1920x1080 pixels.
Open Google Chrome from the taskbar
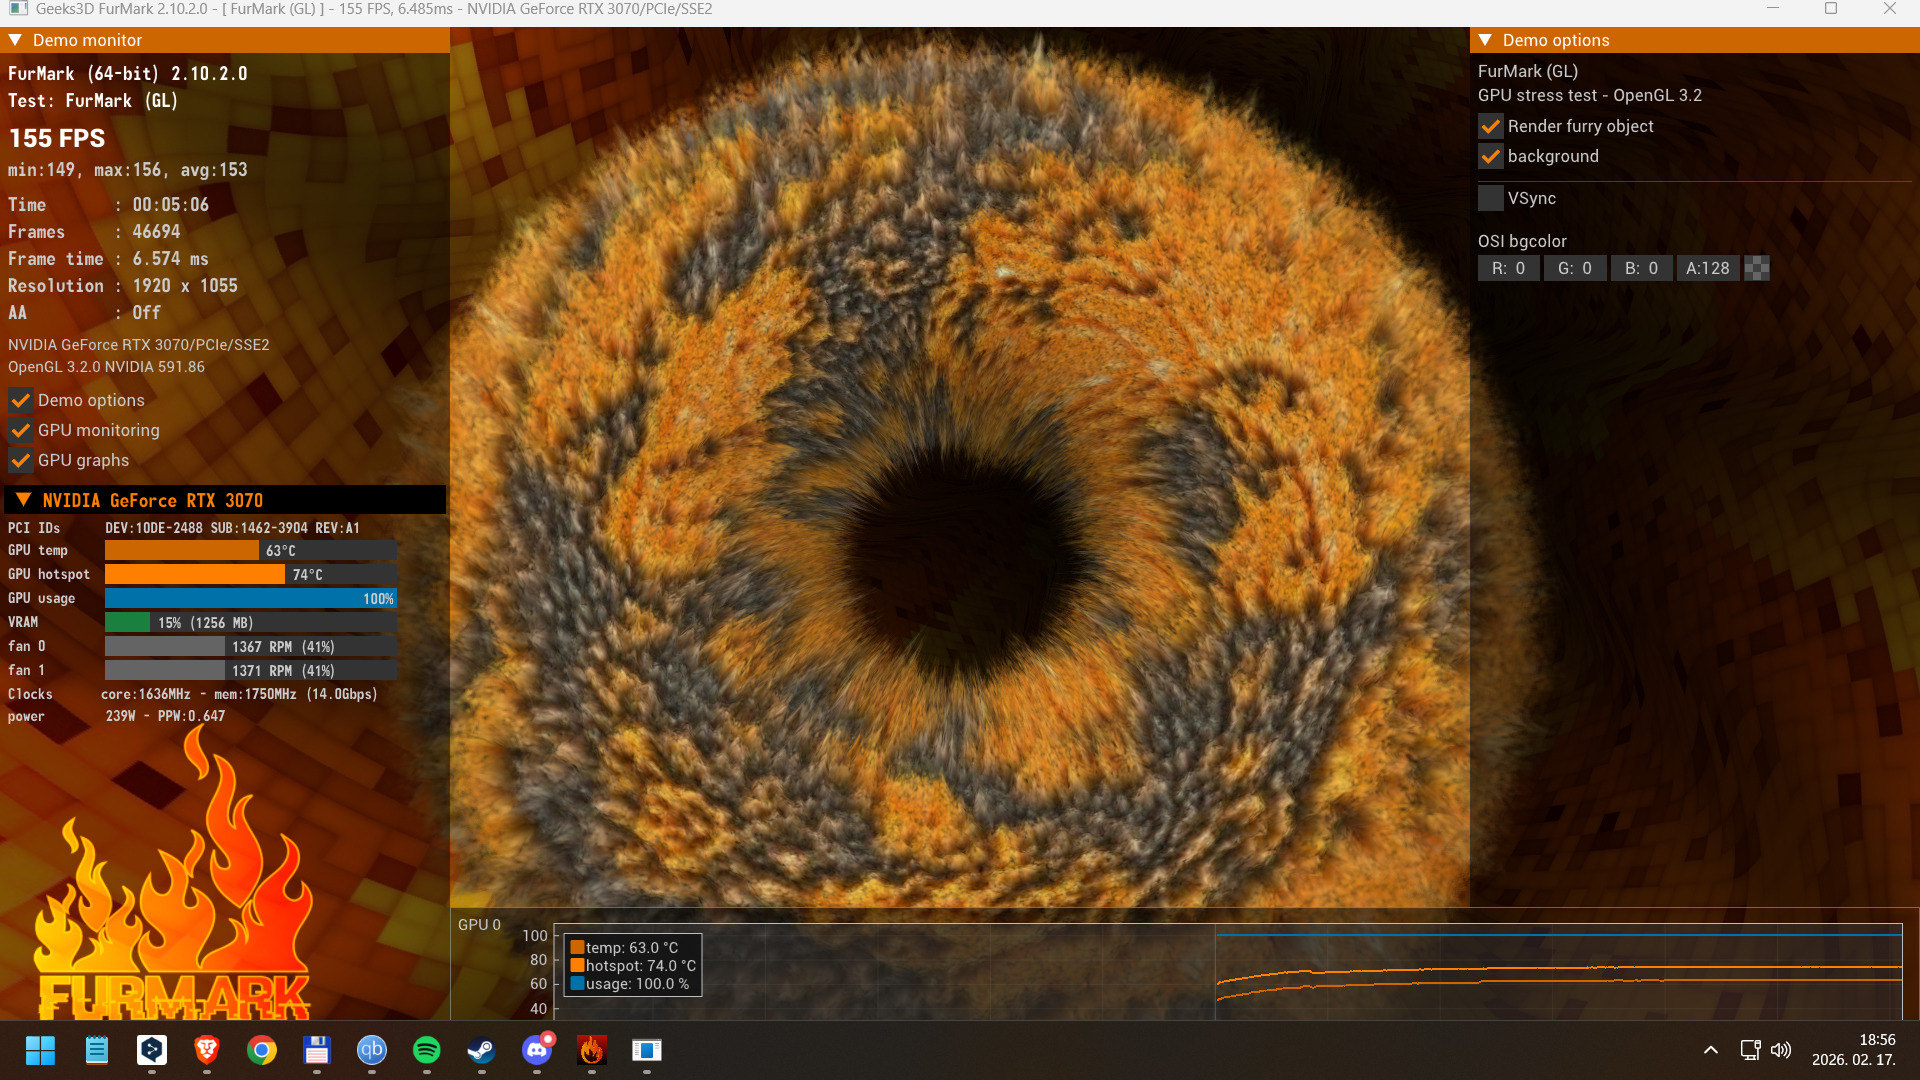click(262, 1050)
